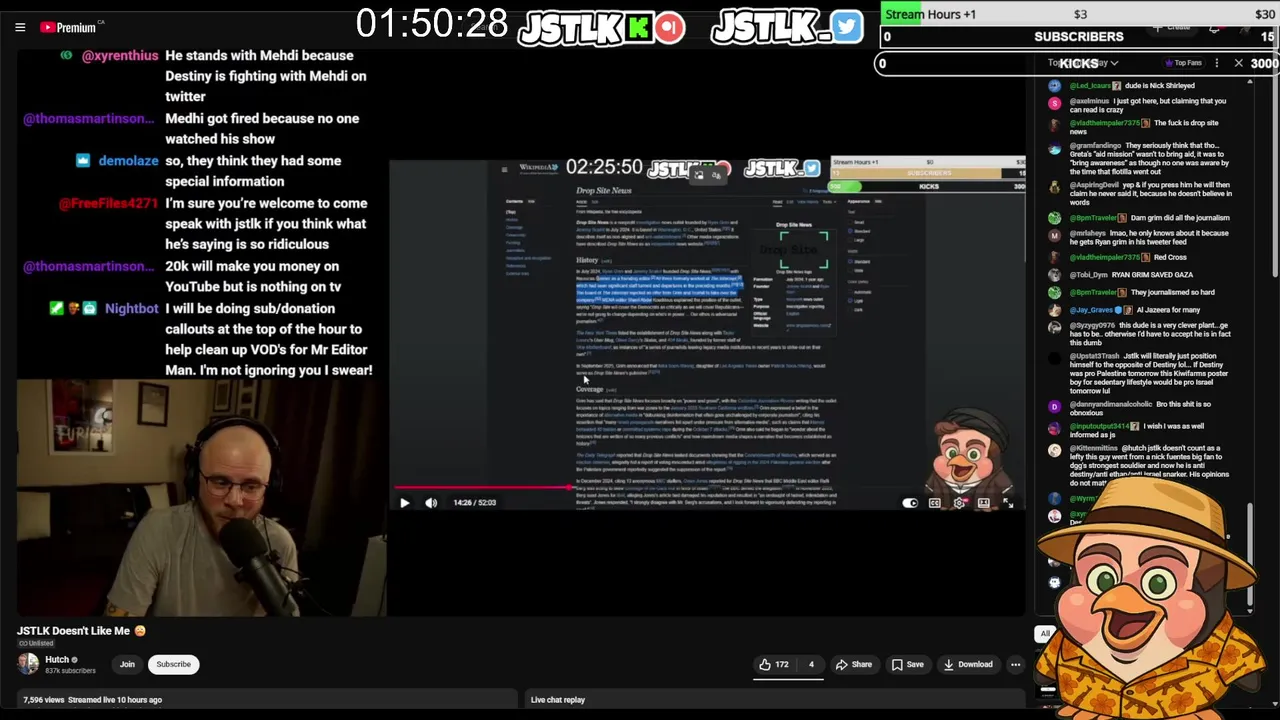
Task: Click the @axelminus chat username
Action: click(x=1089, y=101)
